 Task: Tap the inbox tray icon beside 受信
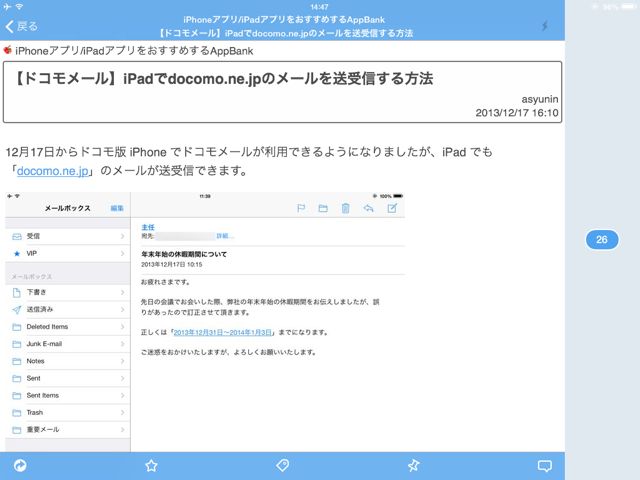pyautogui.click(x=17, y=236)
